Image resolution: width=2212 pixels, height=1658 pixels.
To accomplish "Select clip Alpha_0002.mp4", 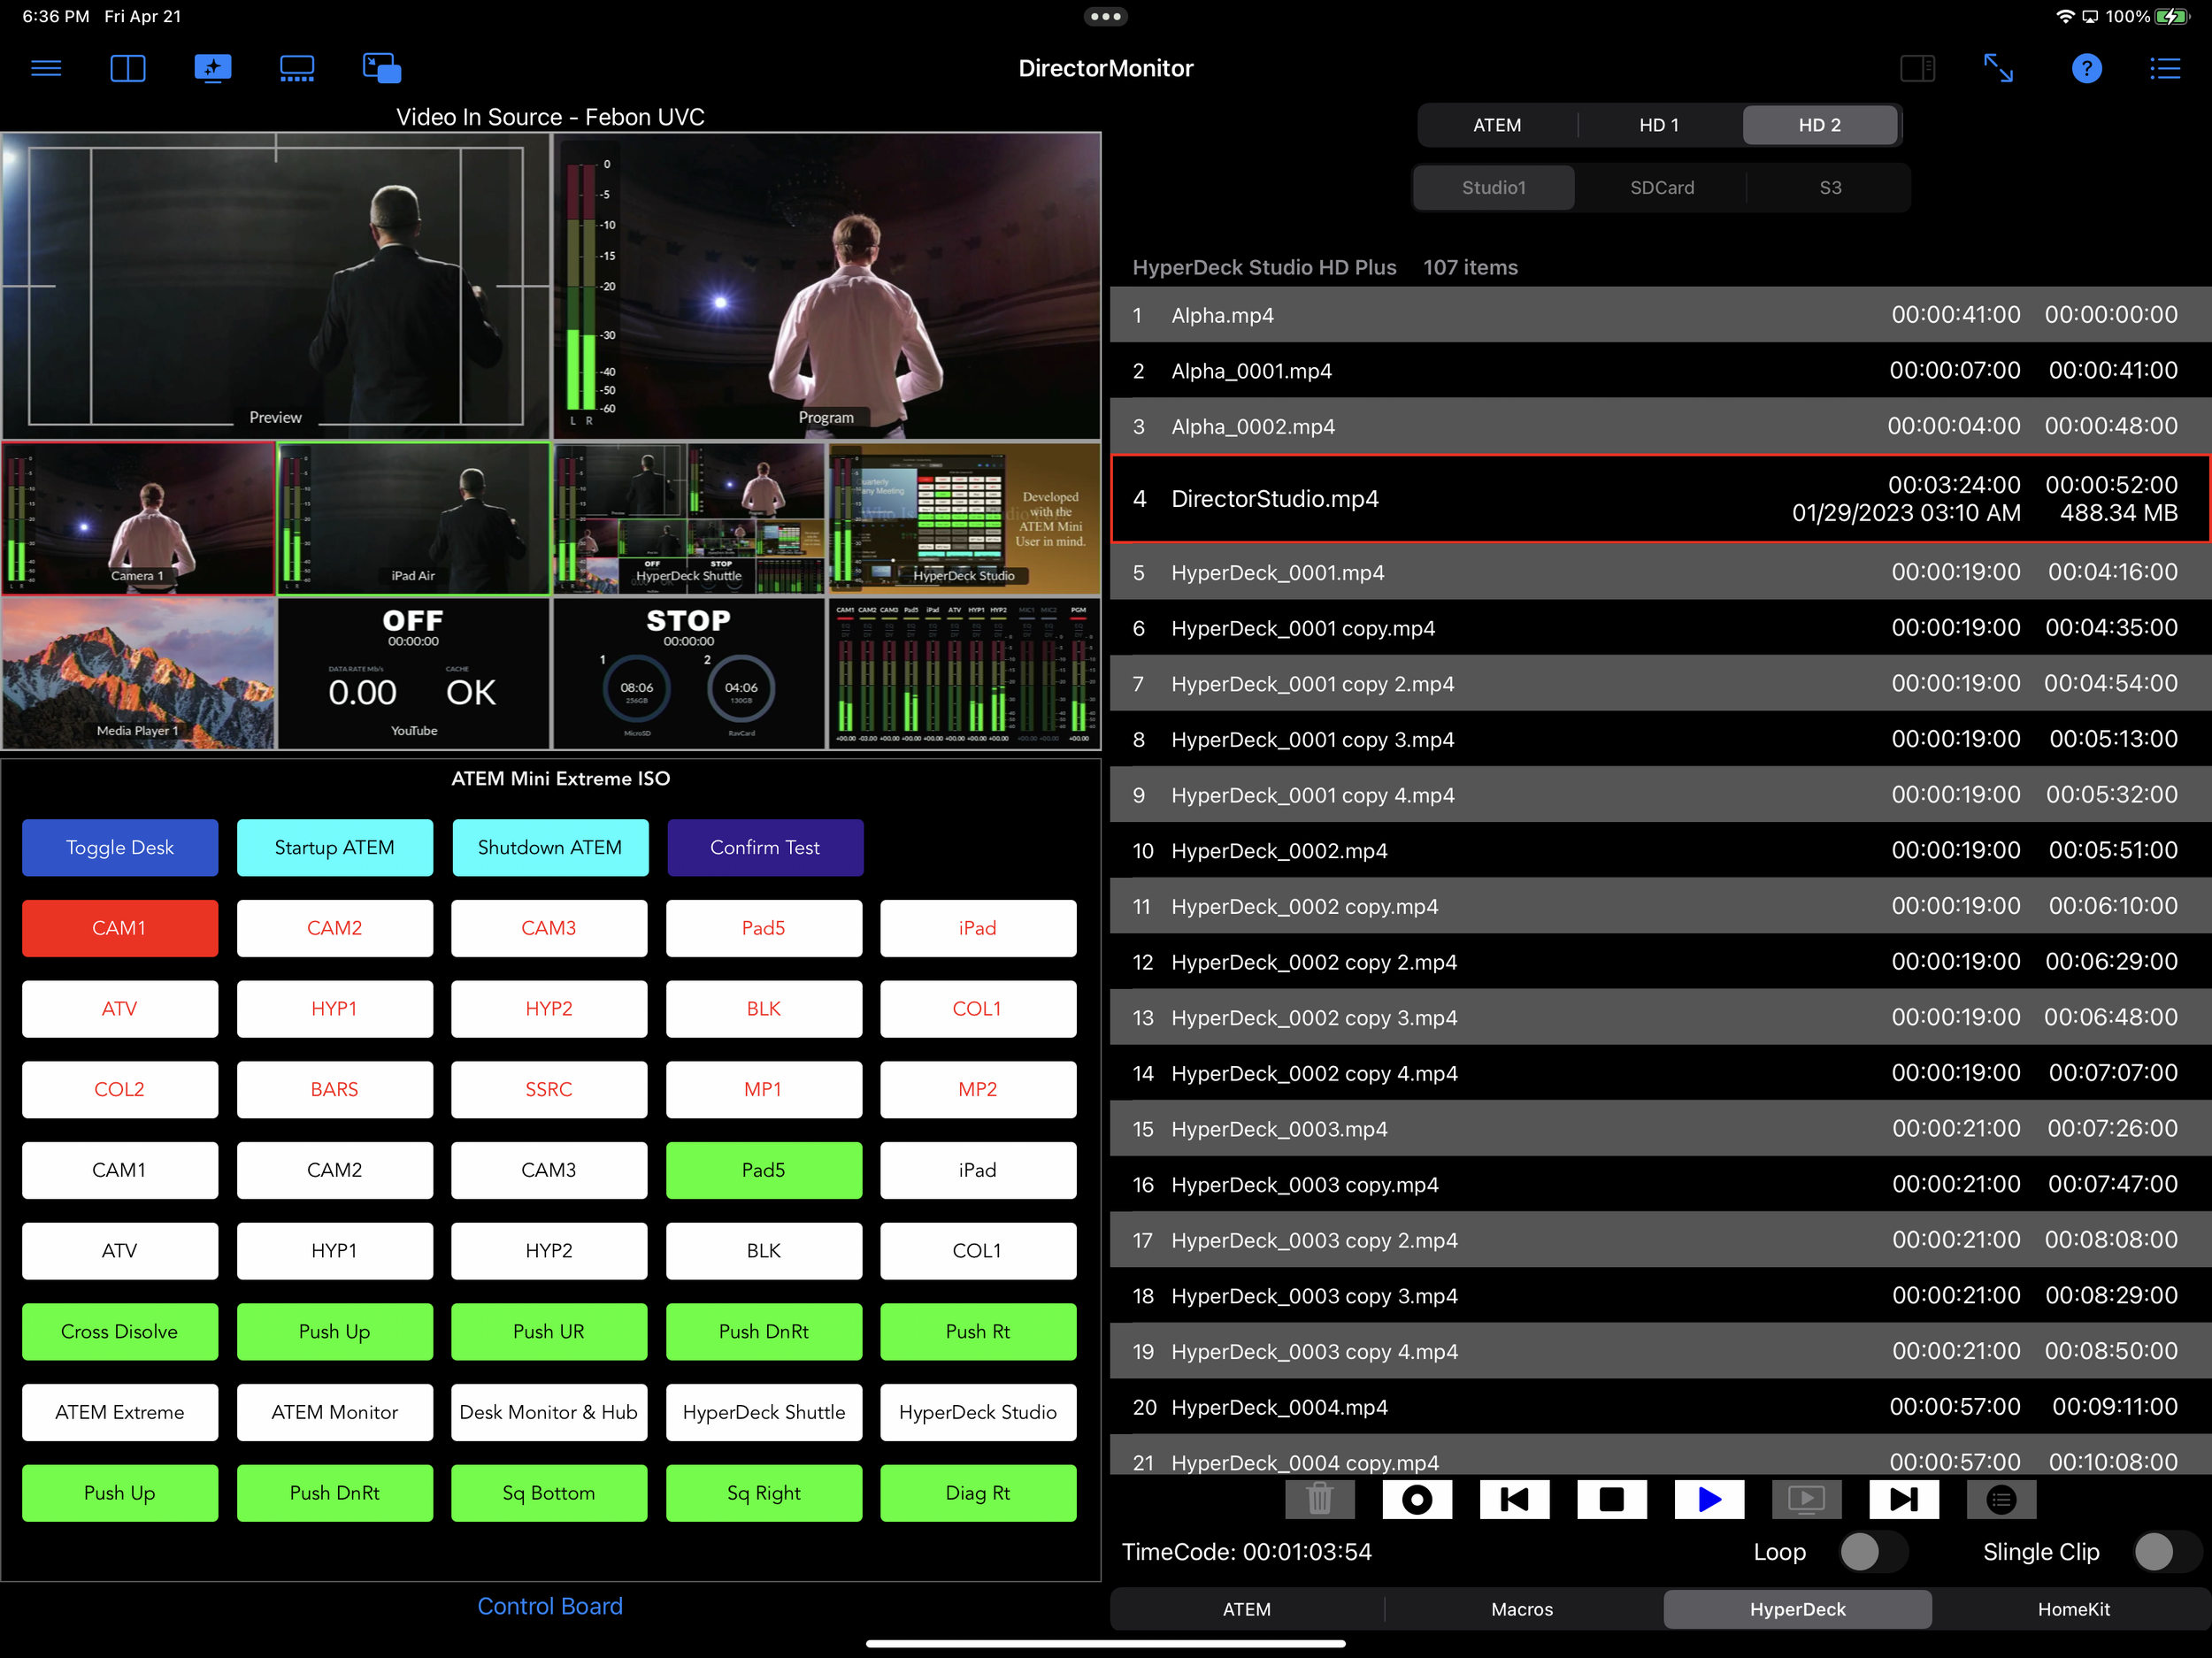I will [1660, 426].
